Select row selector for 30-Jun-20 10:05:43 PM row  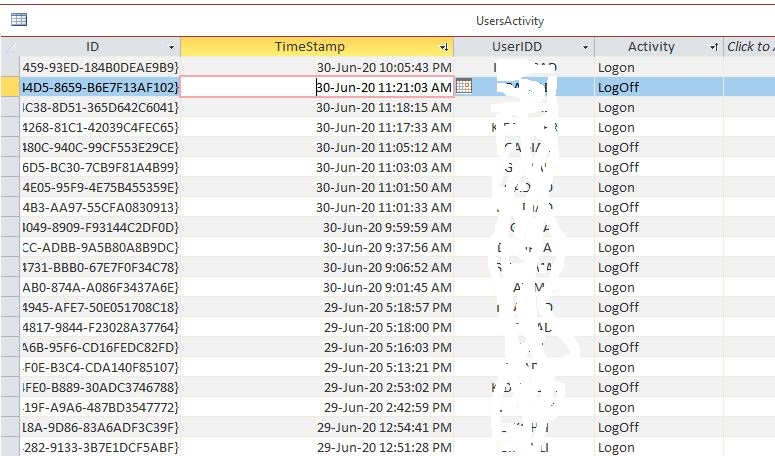tap(10, 67)
